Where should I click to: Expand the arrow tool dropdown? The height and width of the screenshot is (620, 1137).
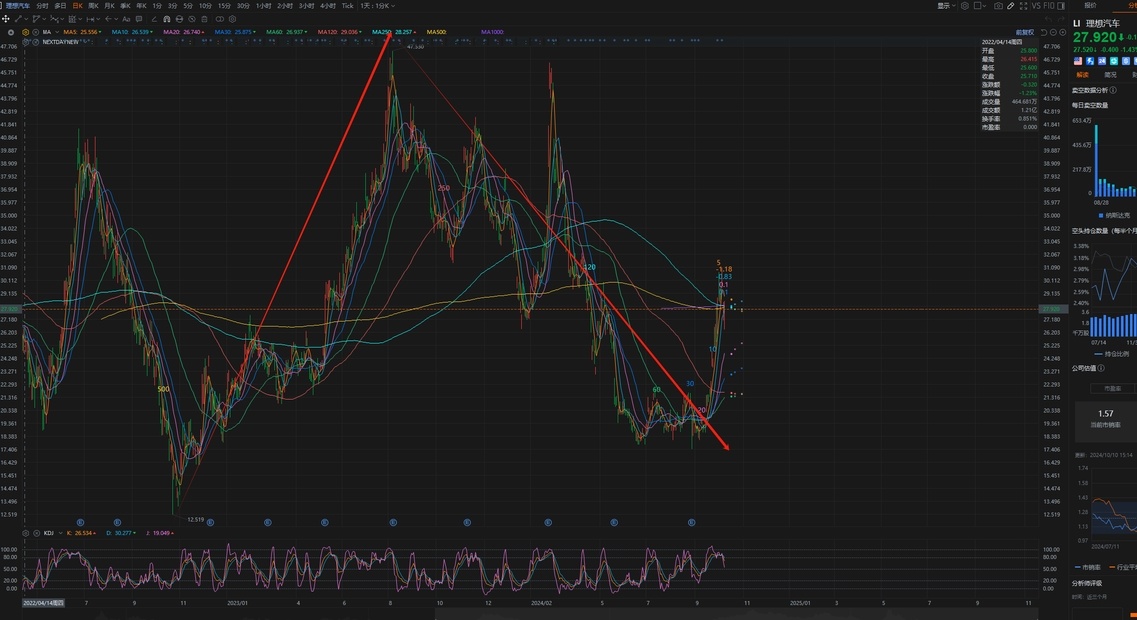[116, 19]
